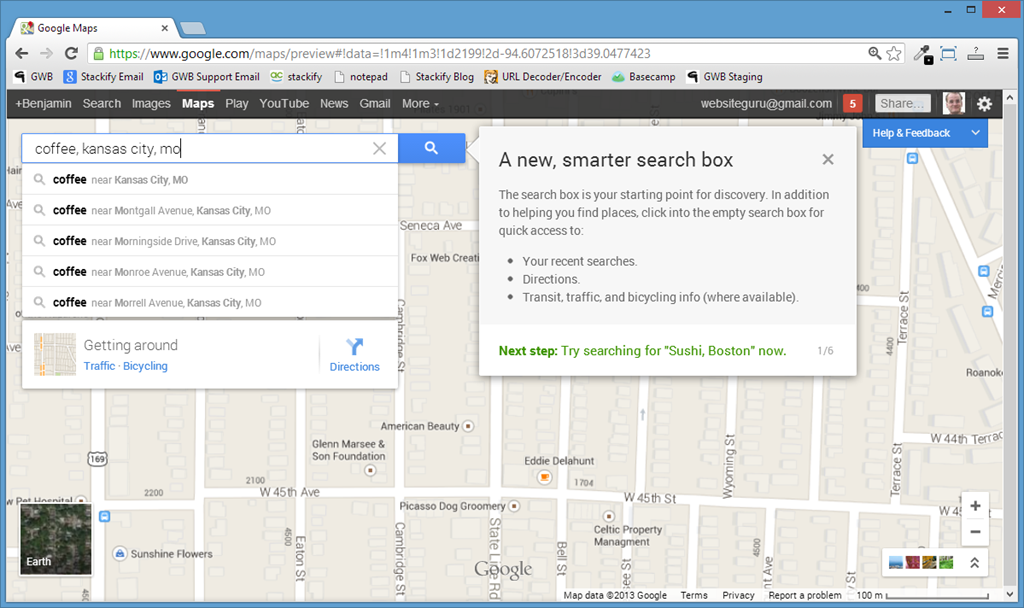
Task: Open a new browser tab
Action: coord(193,28)
